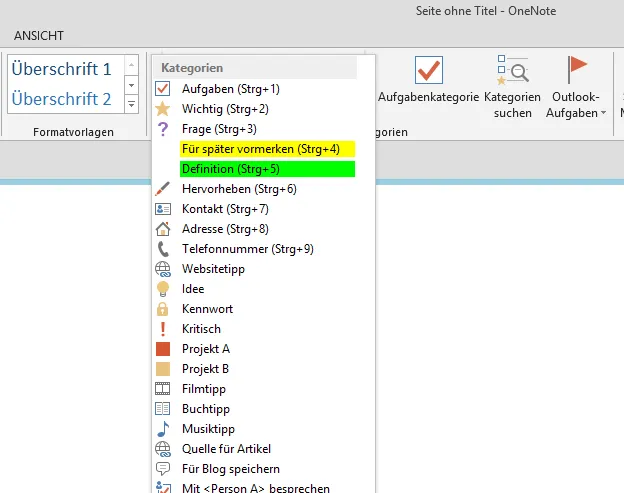
Task: Open the Outlook-Aufgaben dropdown arrow
Action: tap(603, 113)
